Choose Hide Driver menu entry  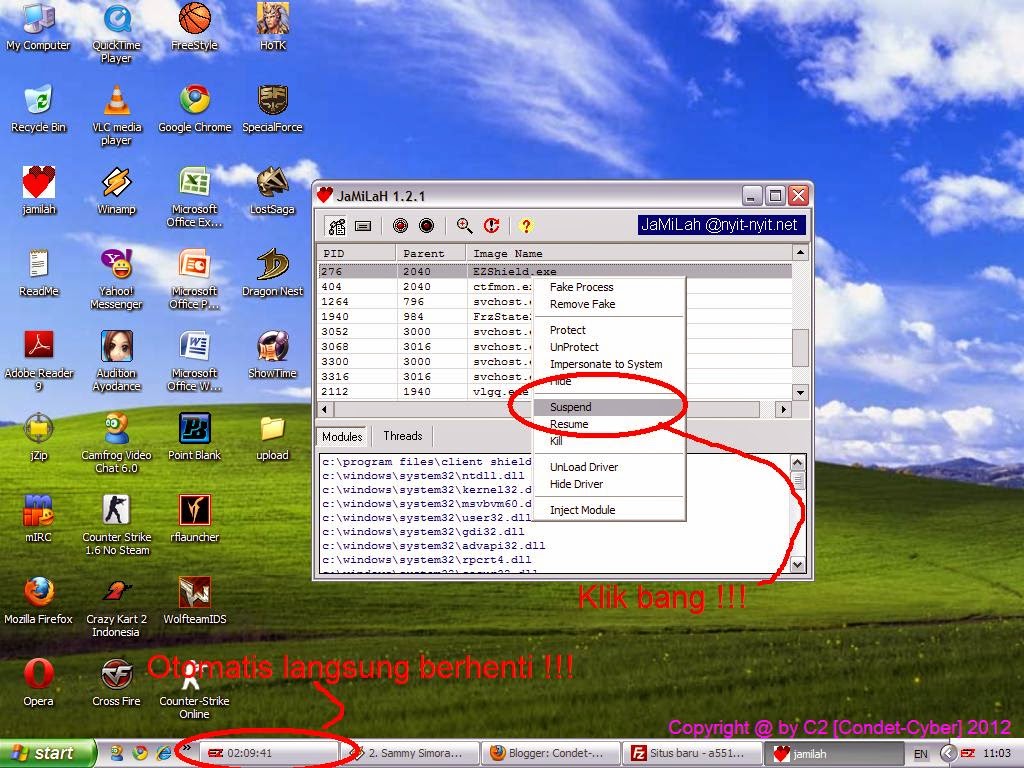(x=609, y=484)
